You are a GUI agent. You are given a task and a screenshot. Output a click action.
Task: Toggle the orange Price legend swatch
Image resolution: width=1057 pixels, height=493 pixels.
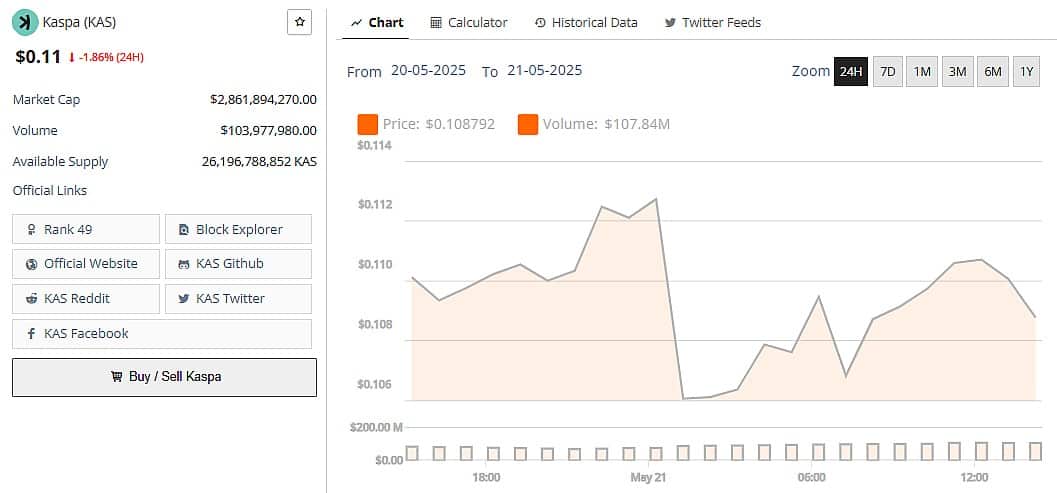(367, 124)
